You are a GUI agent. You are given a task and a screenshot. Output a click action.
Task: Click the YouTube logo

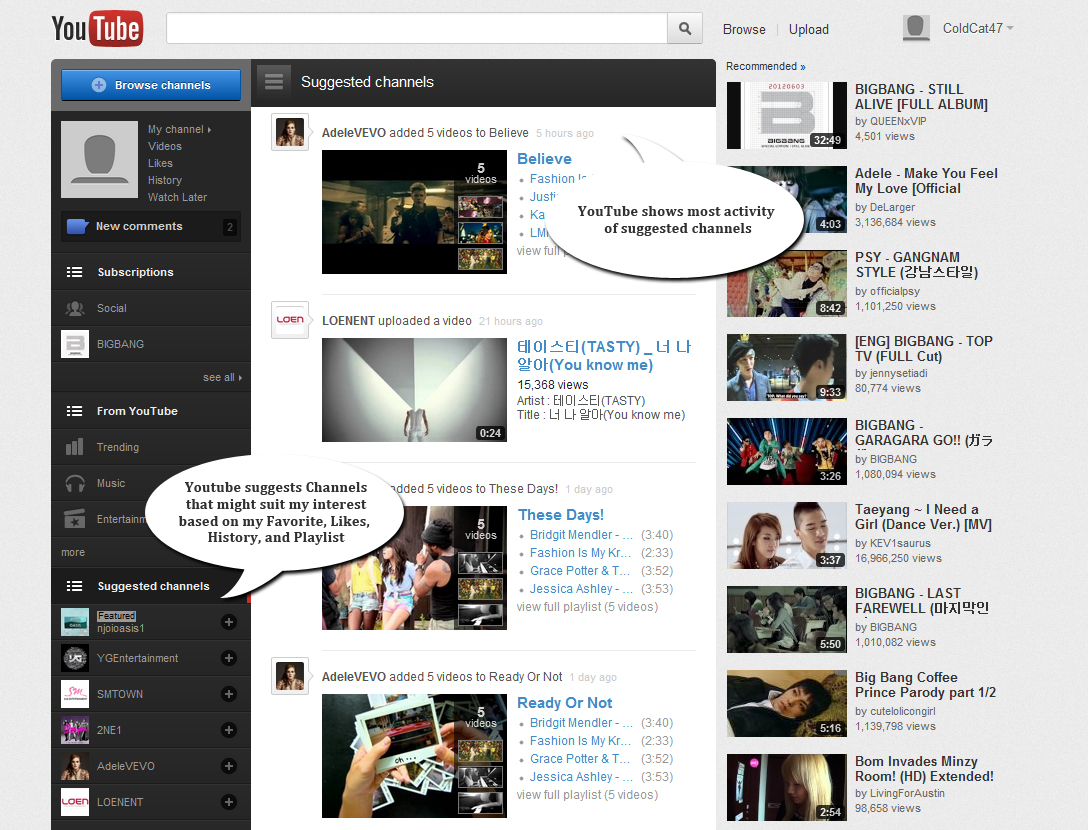pos(97,29)
